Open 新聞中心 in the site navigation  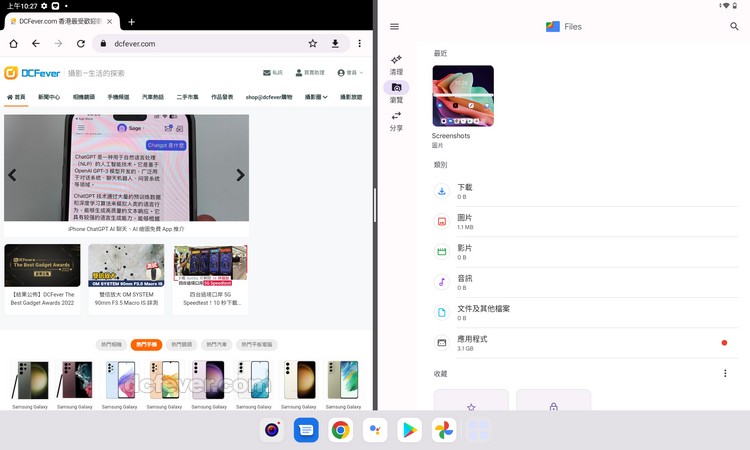click(x=49, y=97)
